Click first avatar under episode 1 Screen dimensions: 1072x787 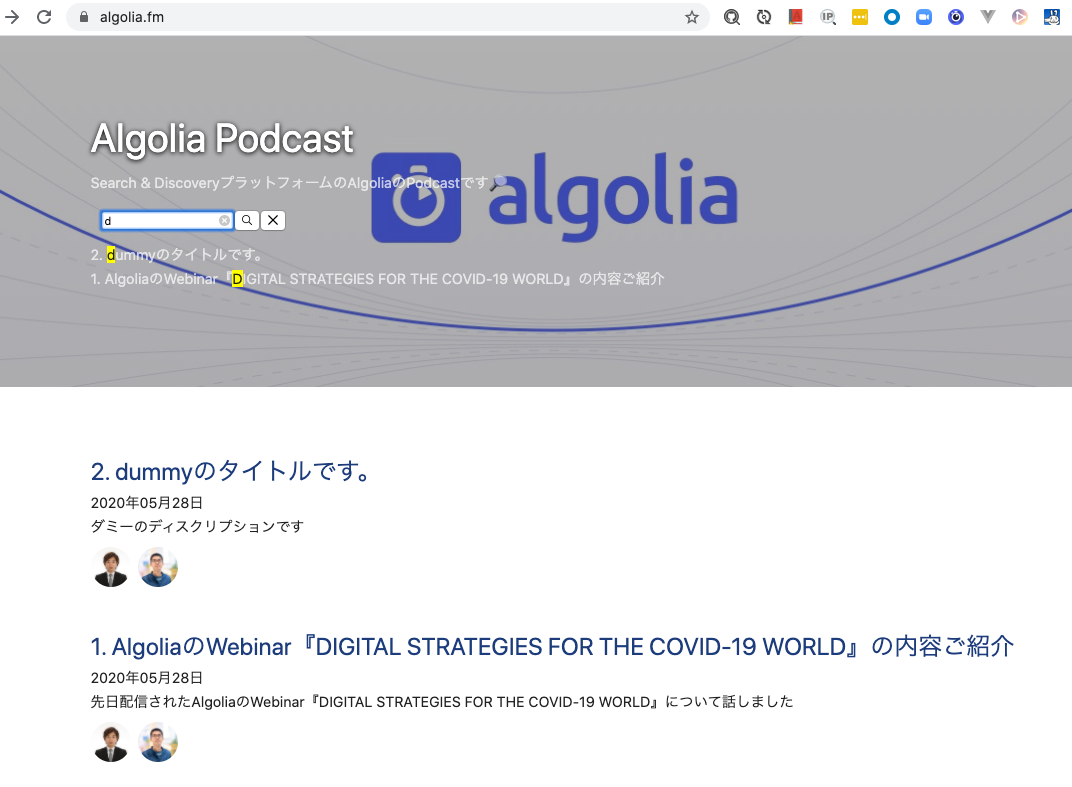pos(110,742)
